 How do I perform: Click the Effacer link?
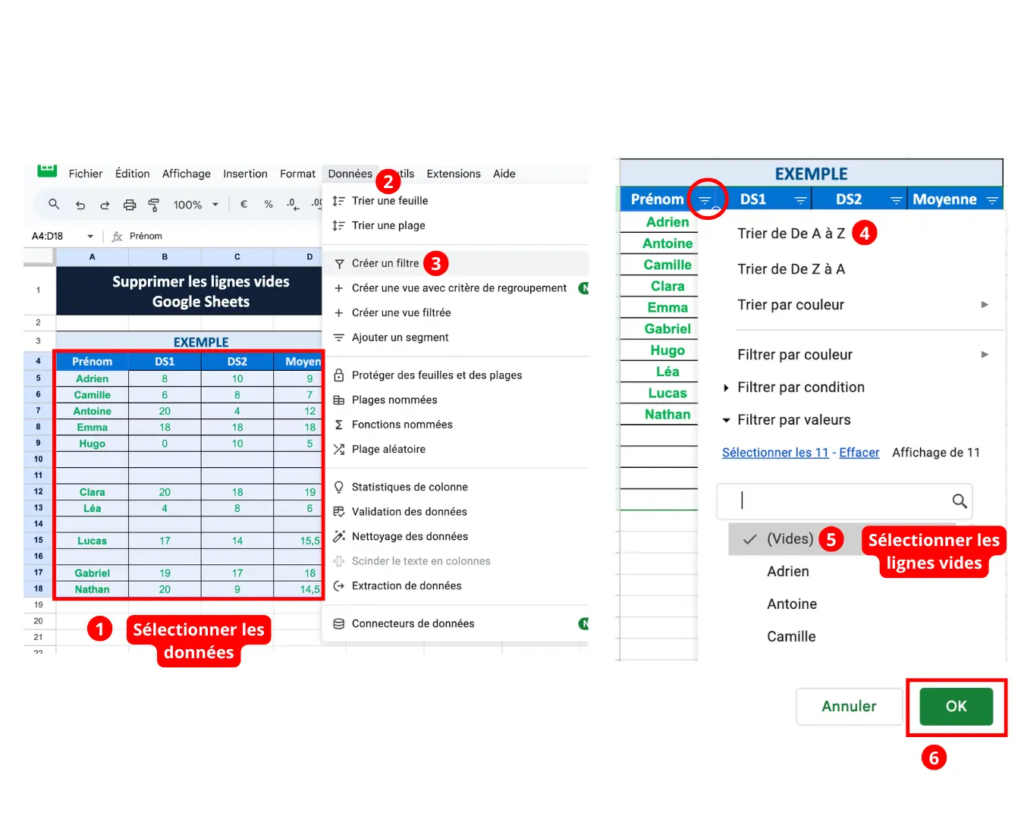click(859, 453)
